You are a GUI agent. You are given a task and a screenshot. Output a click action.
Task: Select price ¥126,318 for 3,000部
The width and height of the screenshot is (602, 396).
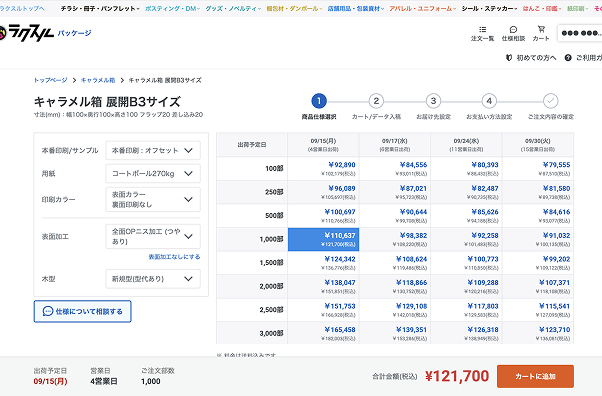click(x=466, y=333)
